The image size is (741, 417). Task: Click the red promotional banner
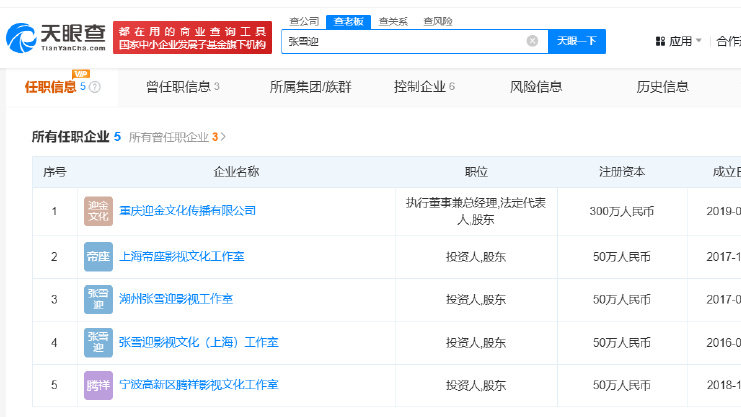pos(192,37)
